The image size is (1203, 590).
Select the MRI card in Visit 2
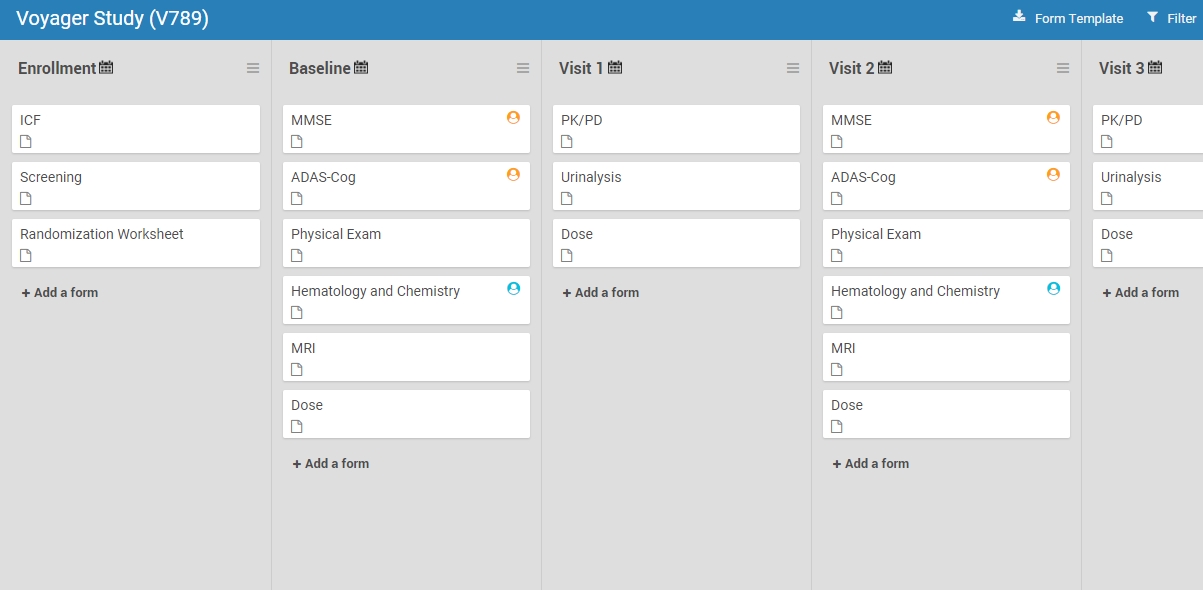pos(946,357)
